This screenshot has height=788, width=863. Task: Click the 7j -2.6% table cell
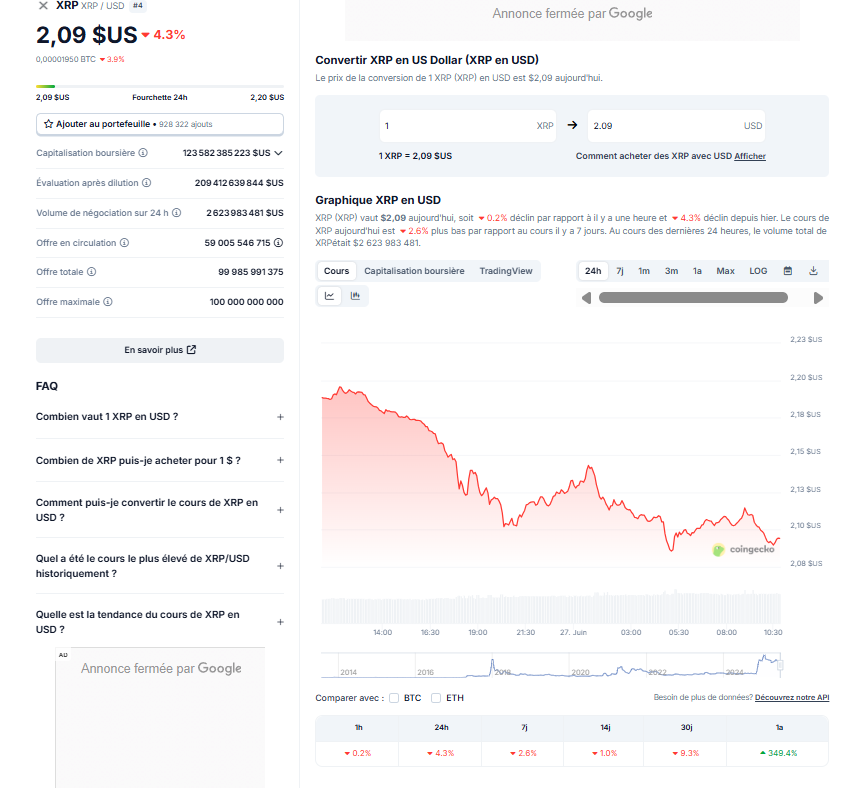pos(523,753)
